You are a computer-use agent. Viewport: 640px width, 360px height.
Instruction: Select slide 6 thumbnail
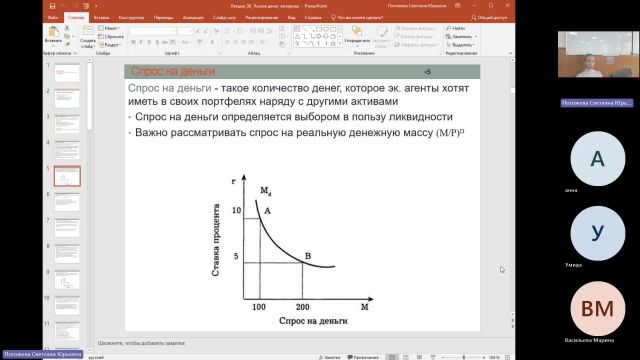coord(67,202)
